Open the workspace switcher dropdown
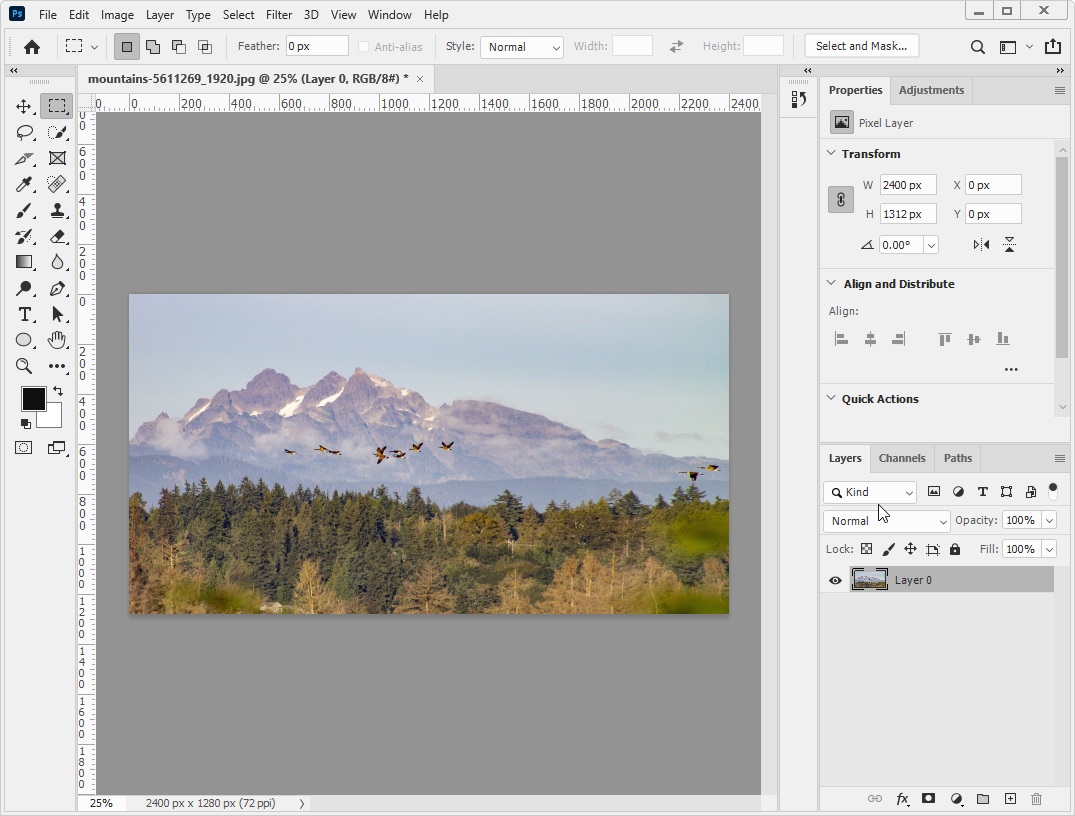This screenshot has height=816, width=1075. [x=1015, y=47]
